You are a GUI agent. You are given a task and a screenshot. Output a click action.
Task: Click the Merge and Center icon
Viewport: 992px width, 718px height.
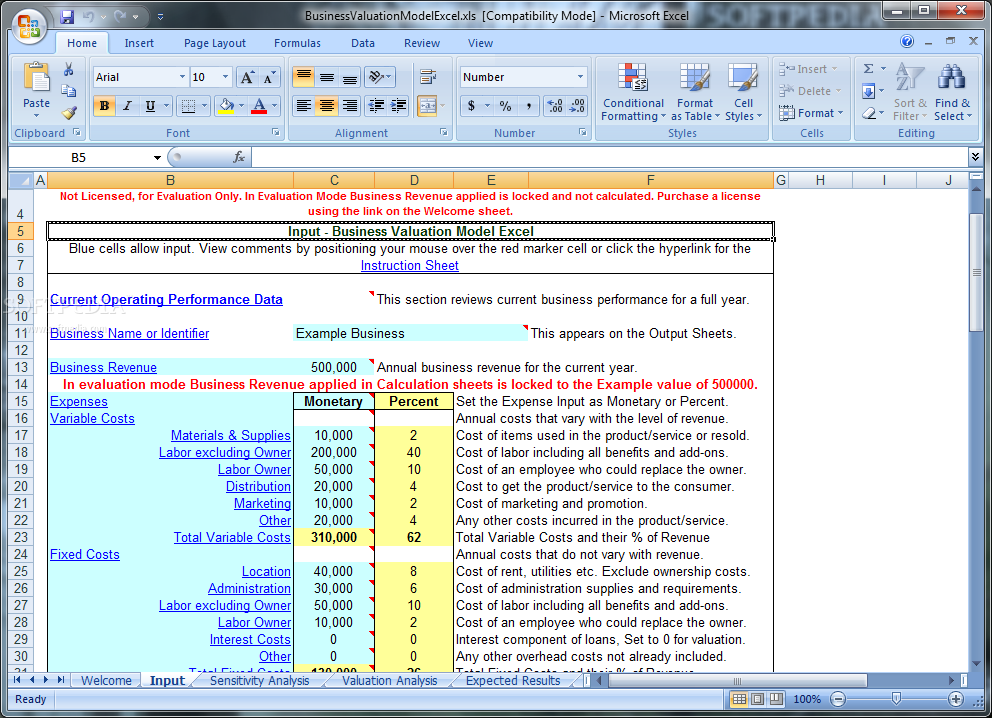pyautogui.click(x=427, y=106)
